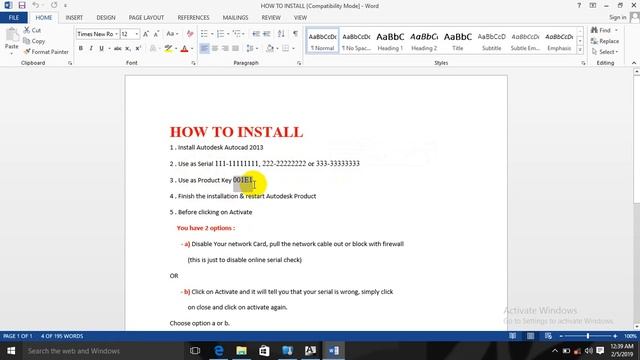Toggle Superscript formatting
Viewport: 640px width, 360px height.
pyautogui.click(x=138, y=48)
